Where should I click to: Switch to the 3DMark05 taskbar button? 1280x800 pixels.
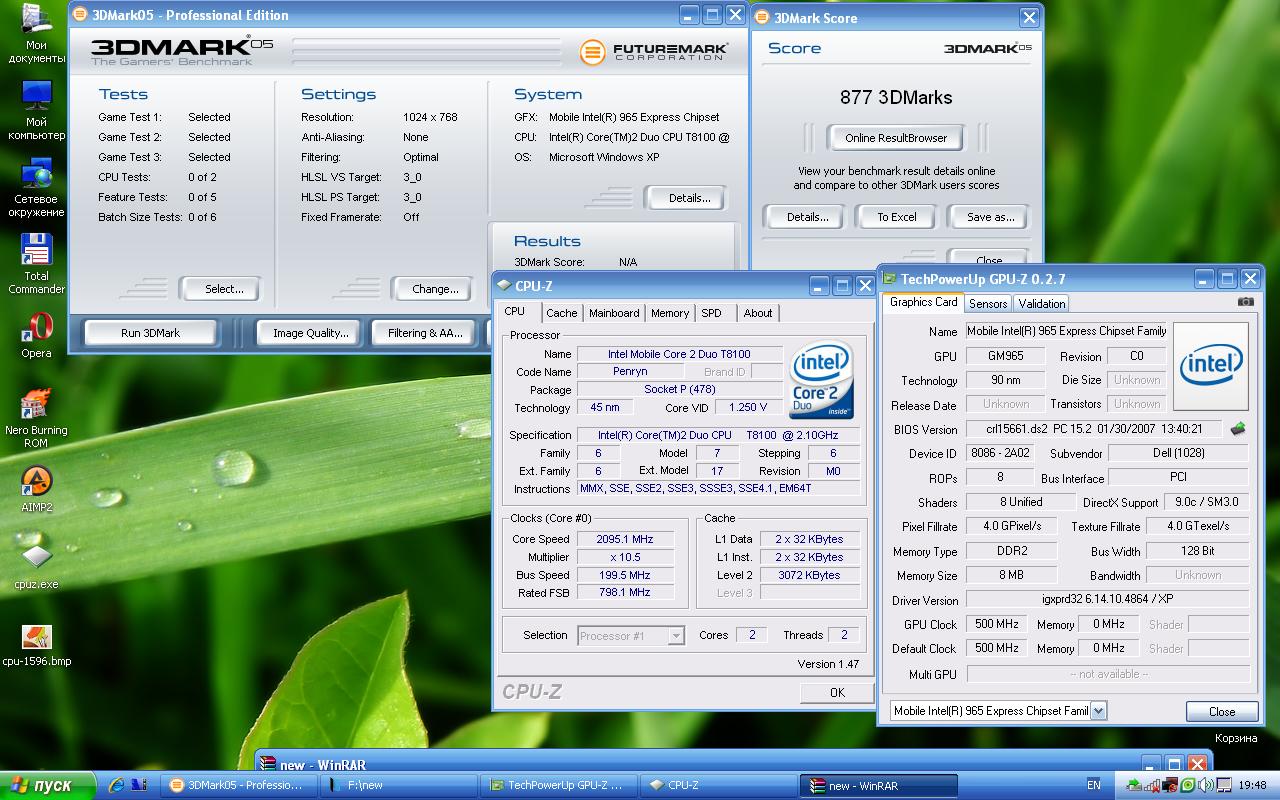pos(237,785)
